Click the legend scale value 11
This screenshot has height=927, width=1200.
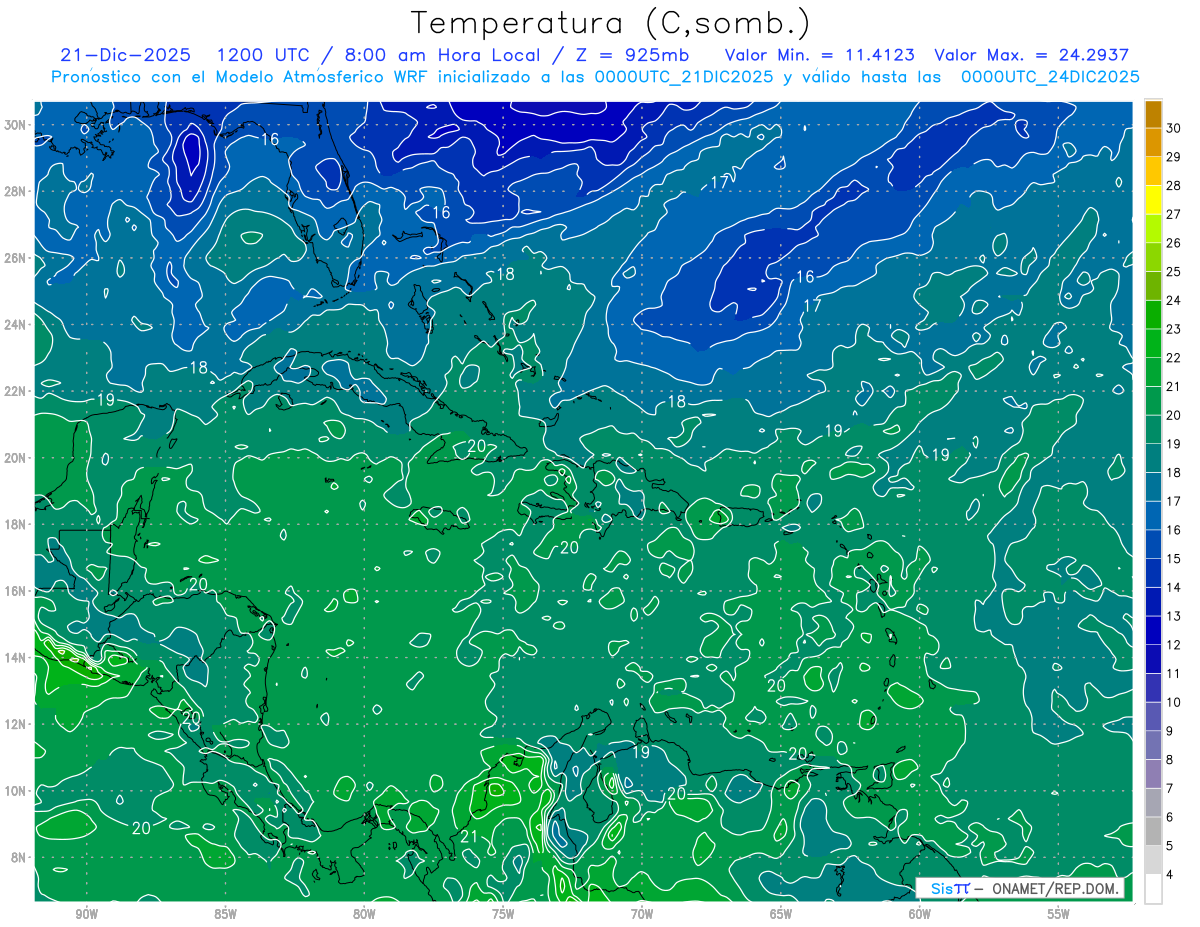click(x=1174, y=674)
